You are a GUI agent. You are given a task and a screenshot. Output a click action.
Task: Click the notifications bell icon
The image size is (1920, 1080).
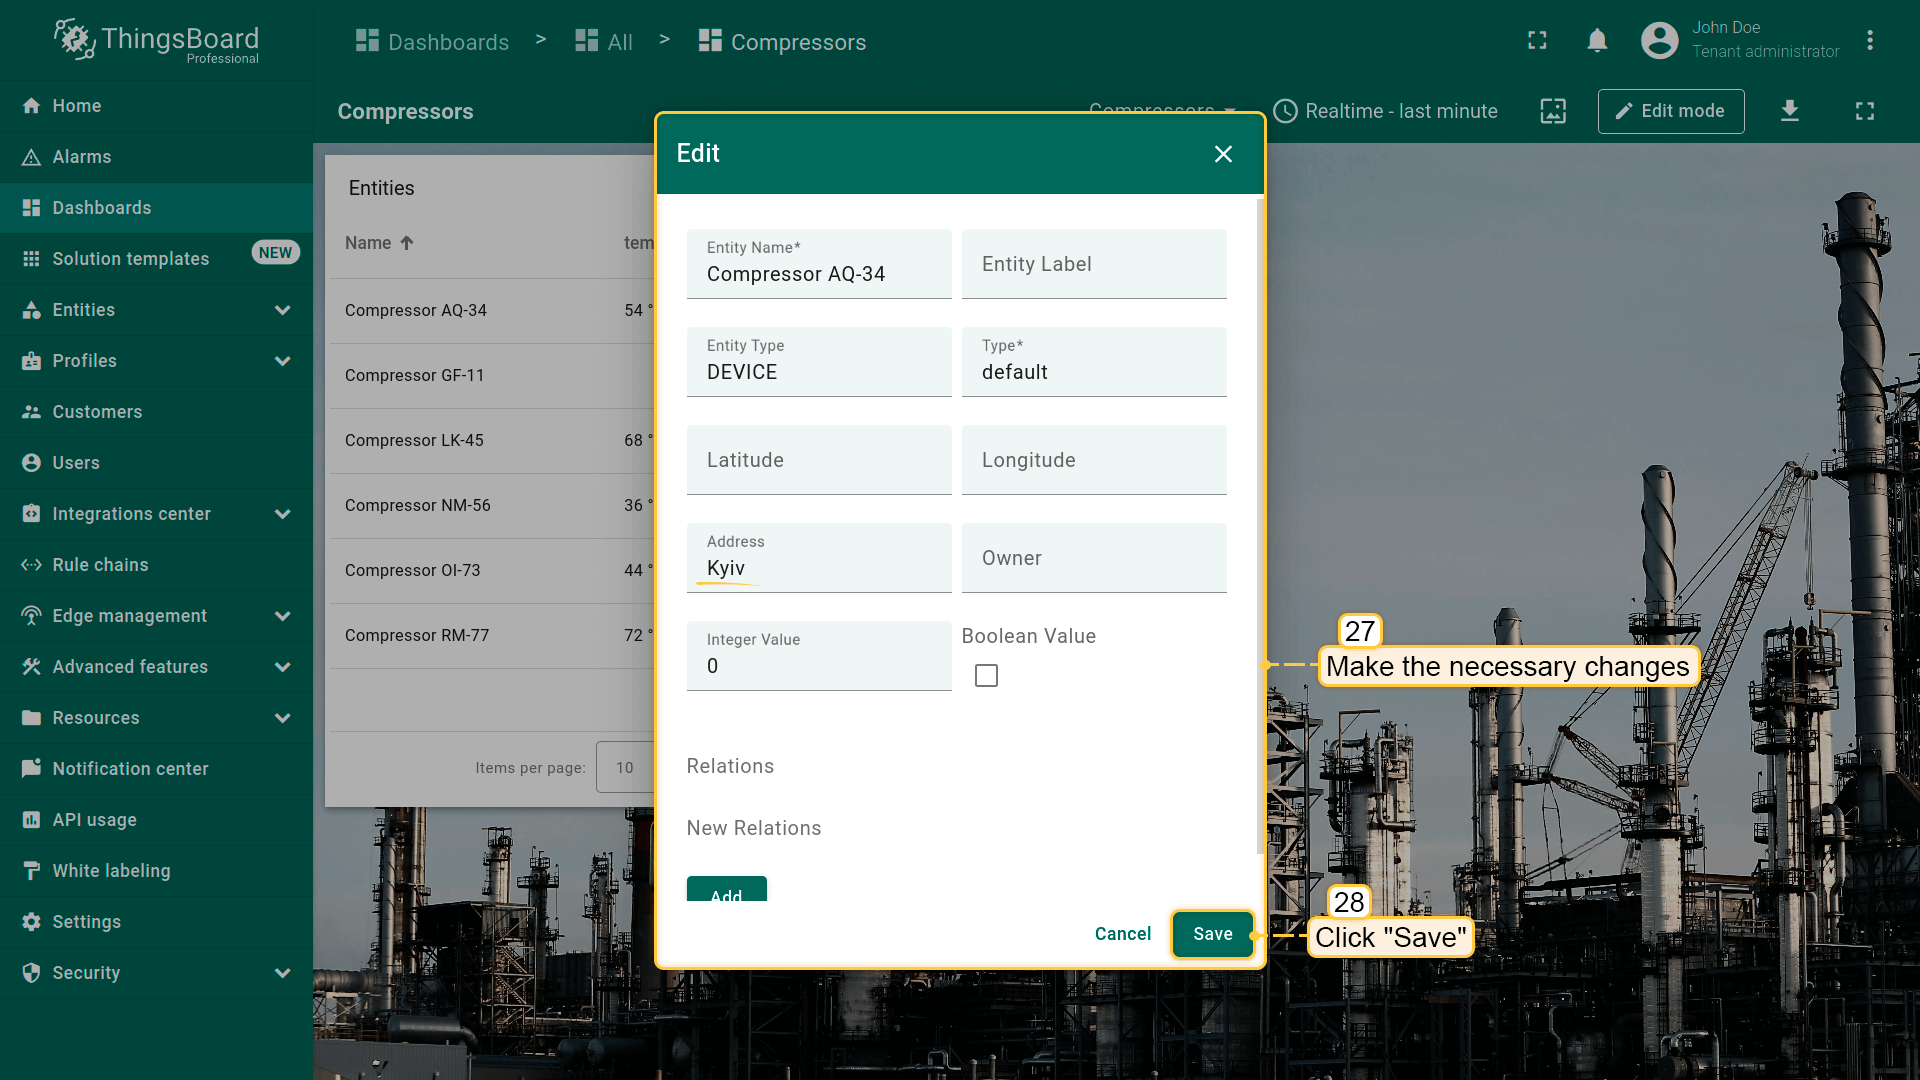click(x=1597, y=41)
